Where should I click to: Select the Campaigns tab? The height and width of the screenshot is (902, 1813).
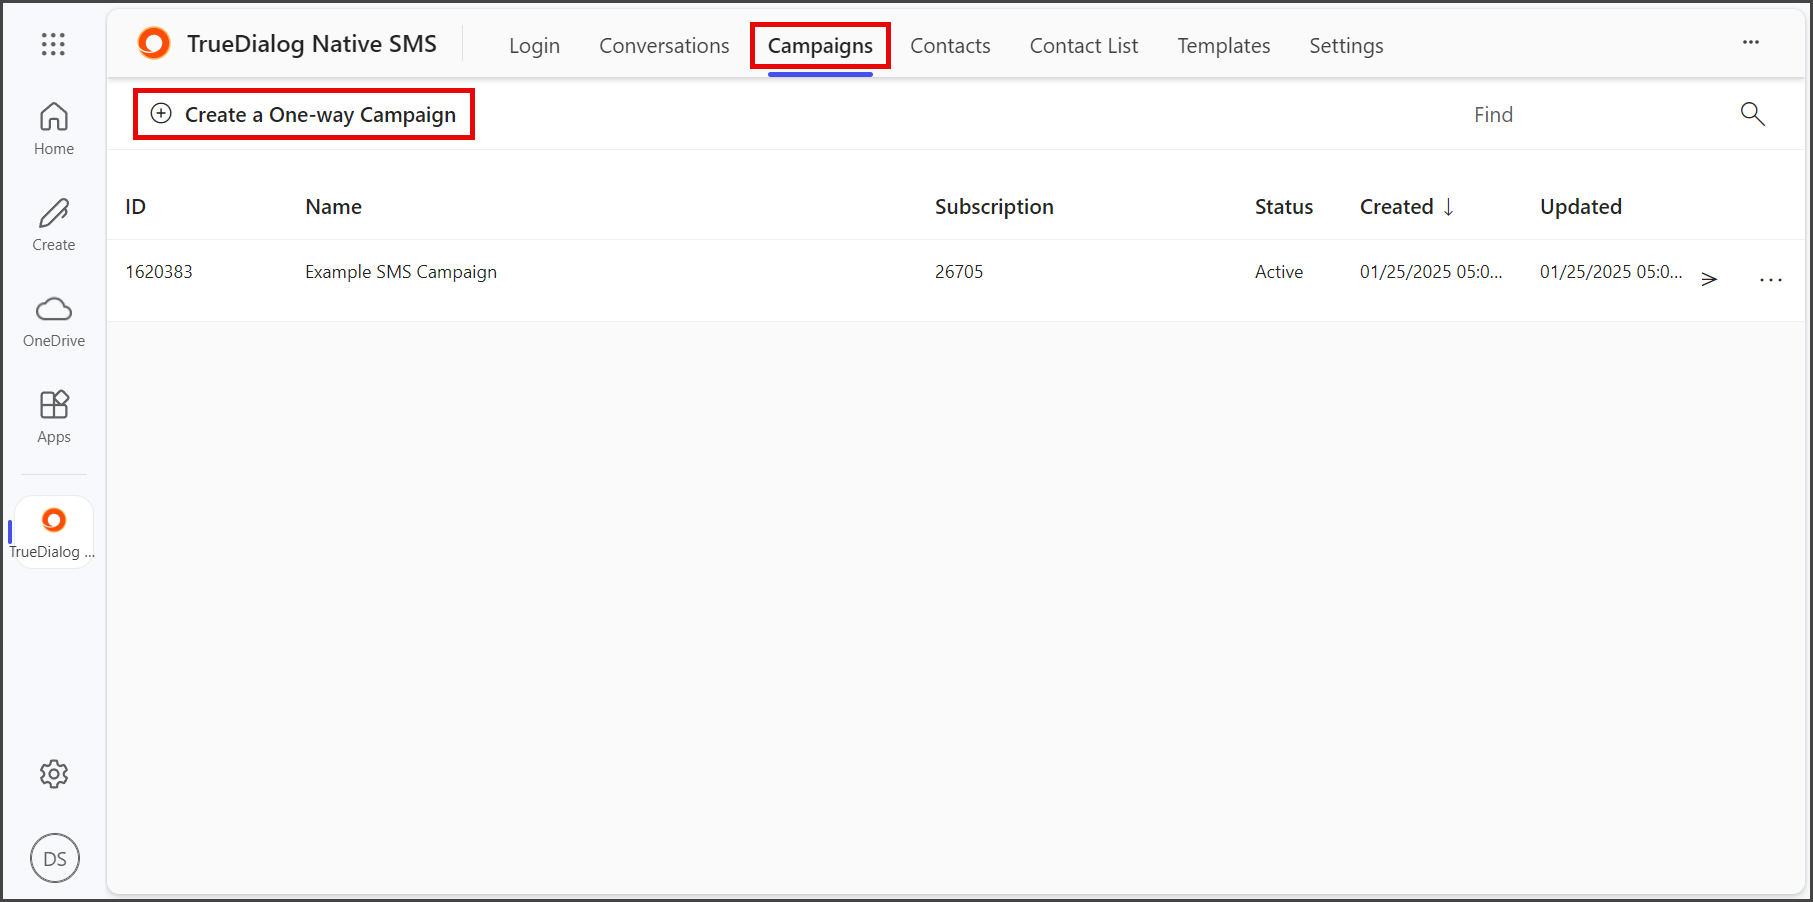[820, 46]
